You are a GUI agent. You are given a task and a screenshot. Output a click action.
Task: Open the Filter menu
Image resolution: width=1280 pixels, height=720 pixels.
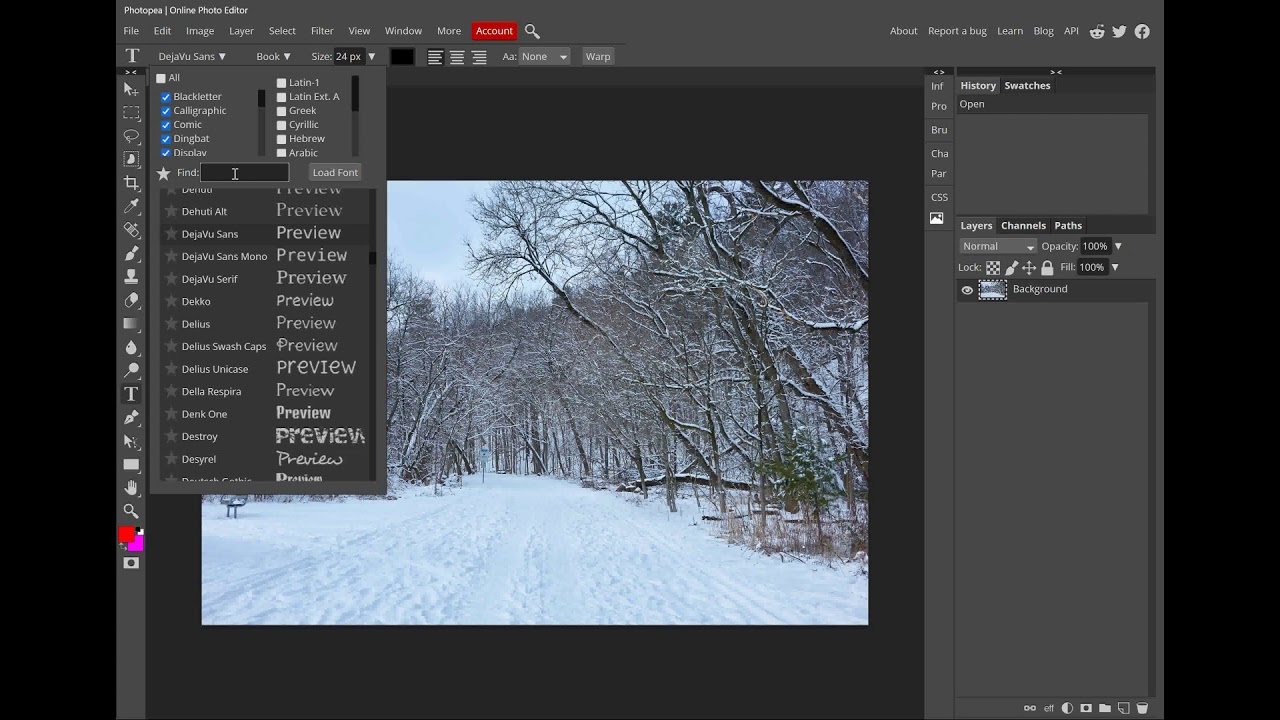[322, 31]
